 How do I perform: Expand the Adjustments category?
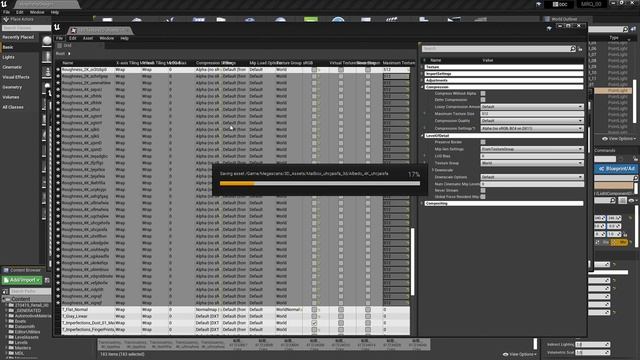coord(422,80)
